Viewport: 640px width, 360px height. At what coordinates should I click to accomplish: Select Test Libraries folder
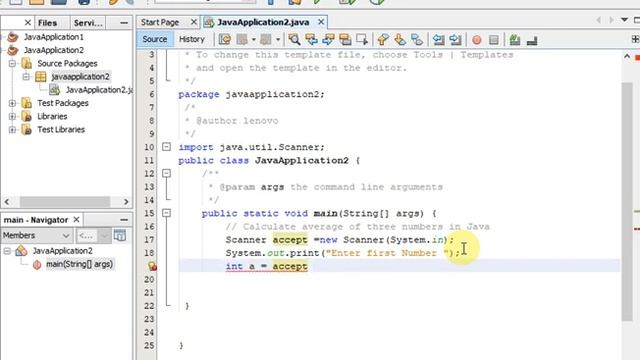pos(61,130)
